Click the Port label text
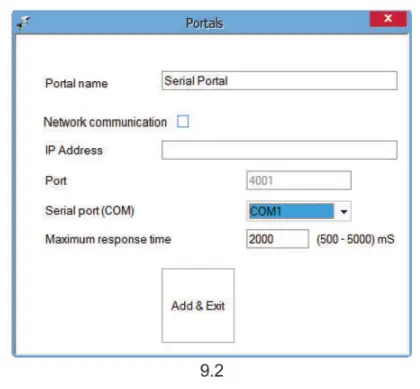The width and height of the screenshot is (420, 389). 56,181
